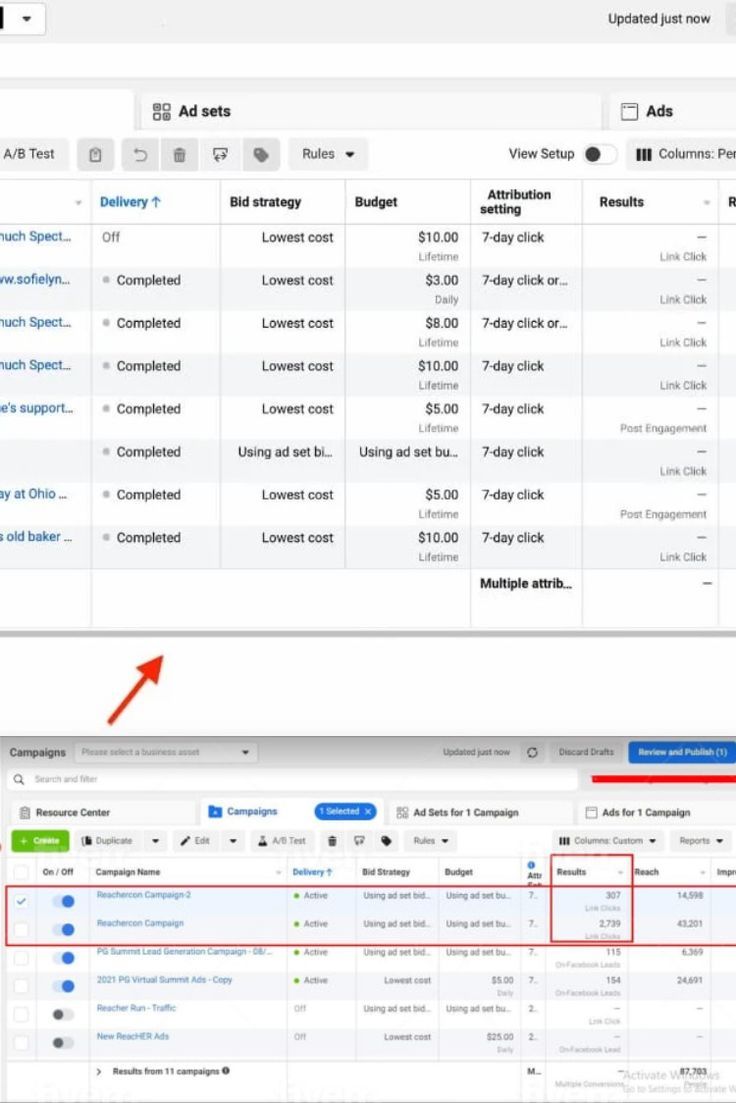This screenshot has width=736, height=1103.
Task: Sort by the Delivery column header
Action: [x=130, y=202]
